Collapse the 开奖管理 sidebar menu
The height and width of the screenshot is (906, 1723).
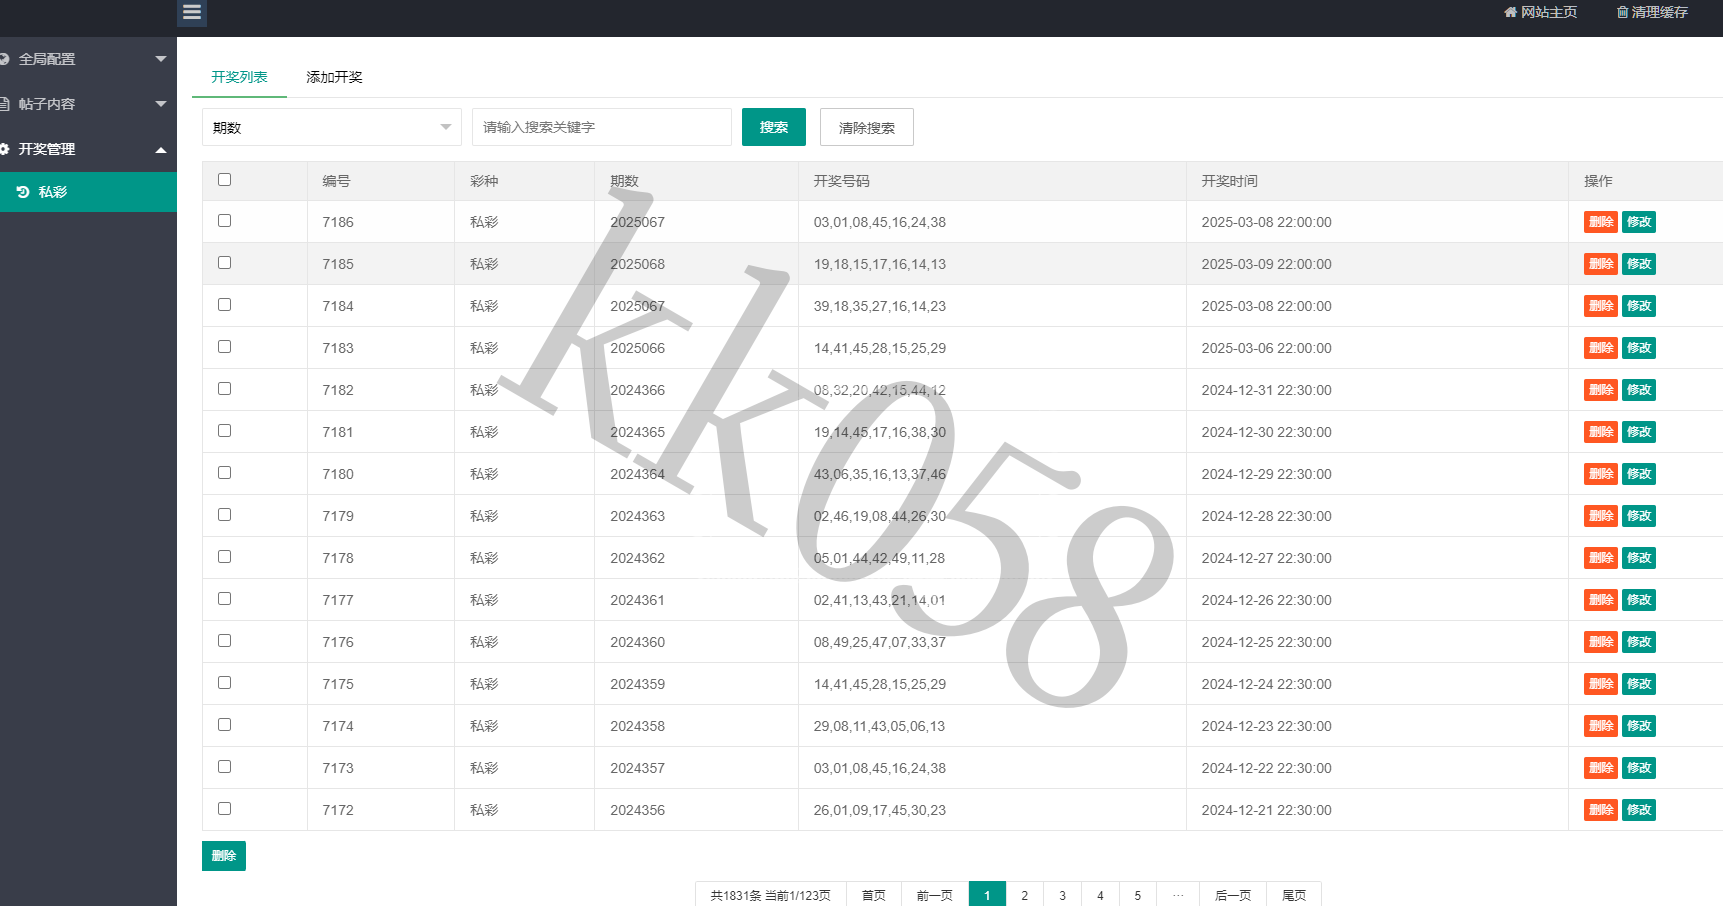click(x=88, y=149)
